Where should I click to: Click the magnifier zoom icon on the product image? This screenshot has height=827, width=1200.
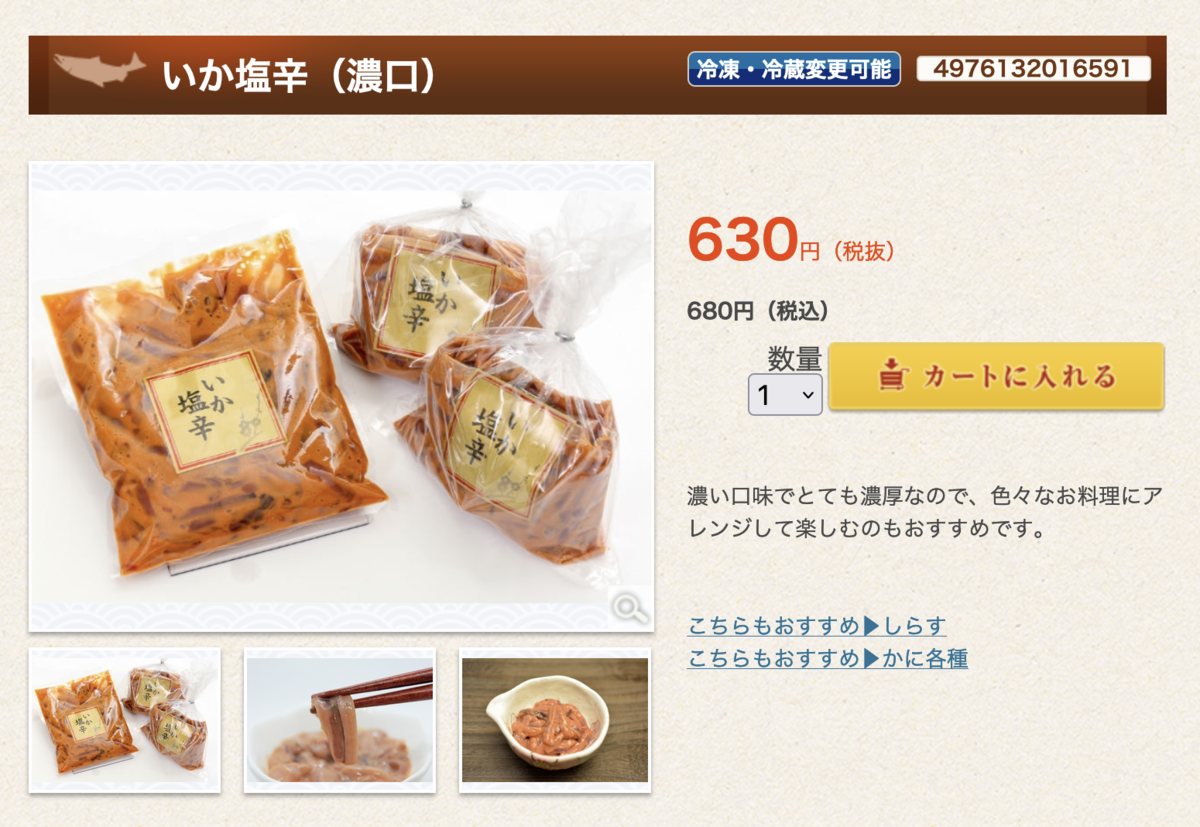pos(630,607)
